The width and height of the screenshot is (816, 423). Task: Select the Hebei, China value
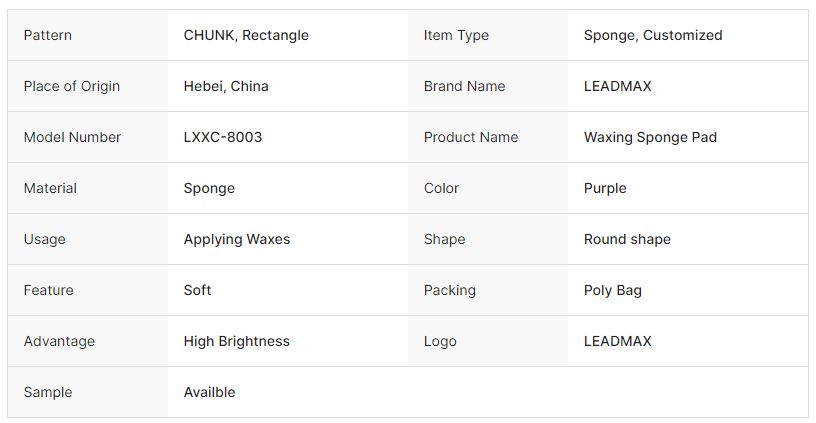(x=226, y=86)
